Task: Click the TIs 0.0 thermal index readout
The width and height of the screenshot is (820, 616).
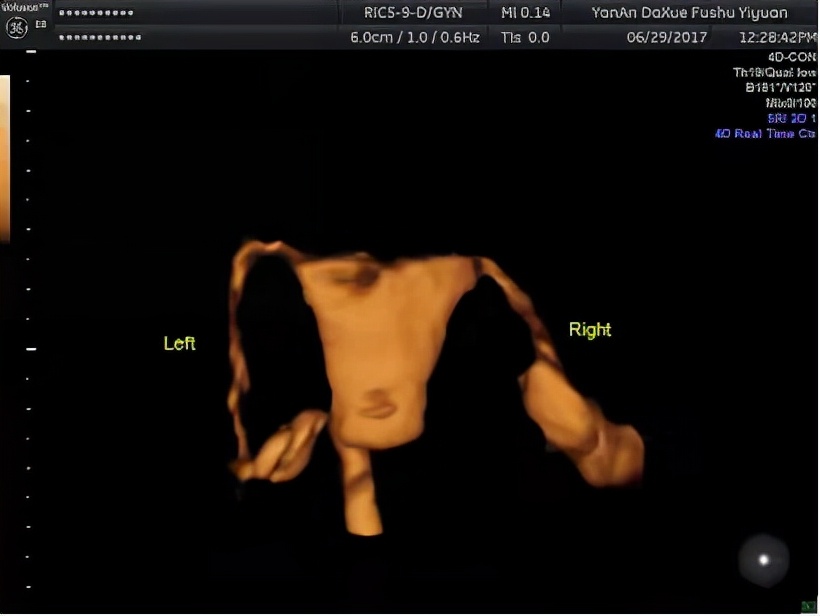Action: [x=525, y=37]
